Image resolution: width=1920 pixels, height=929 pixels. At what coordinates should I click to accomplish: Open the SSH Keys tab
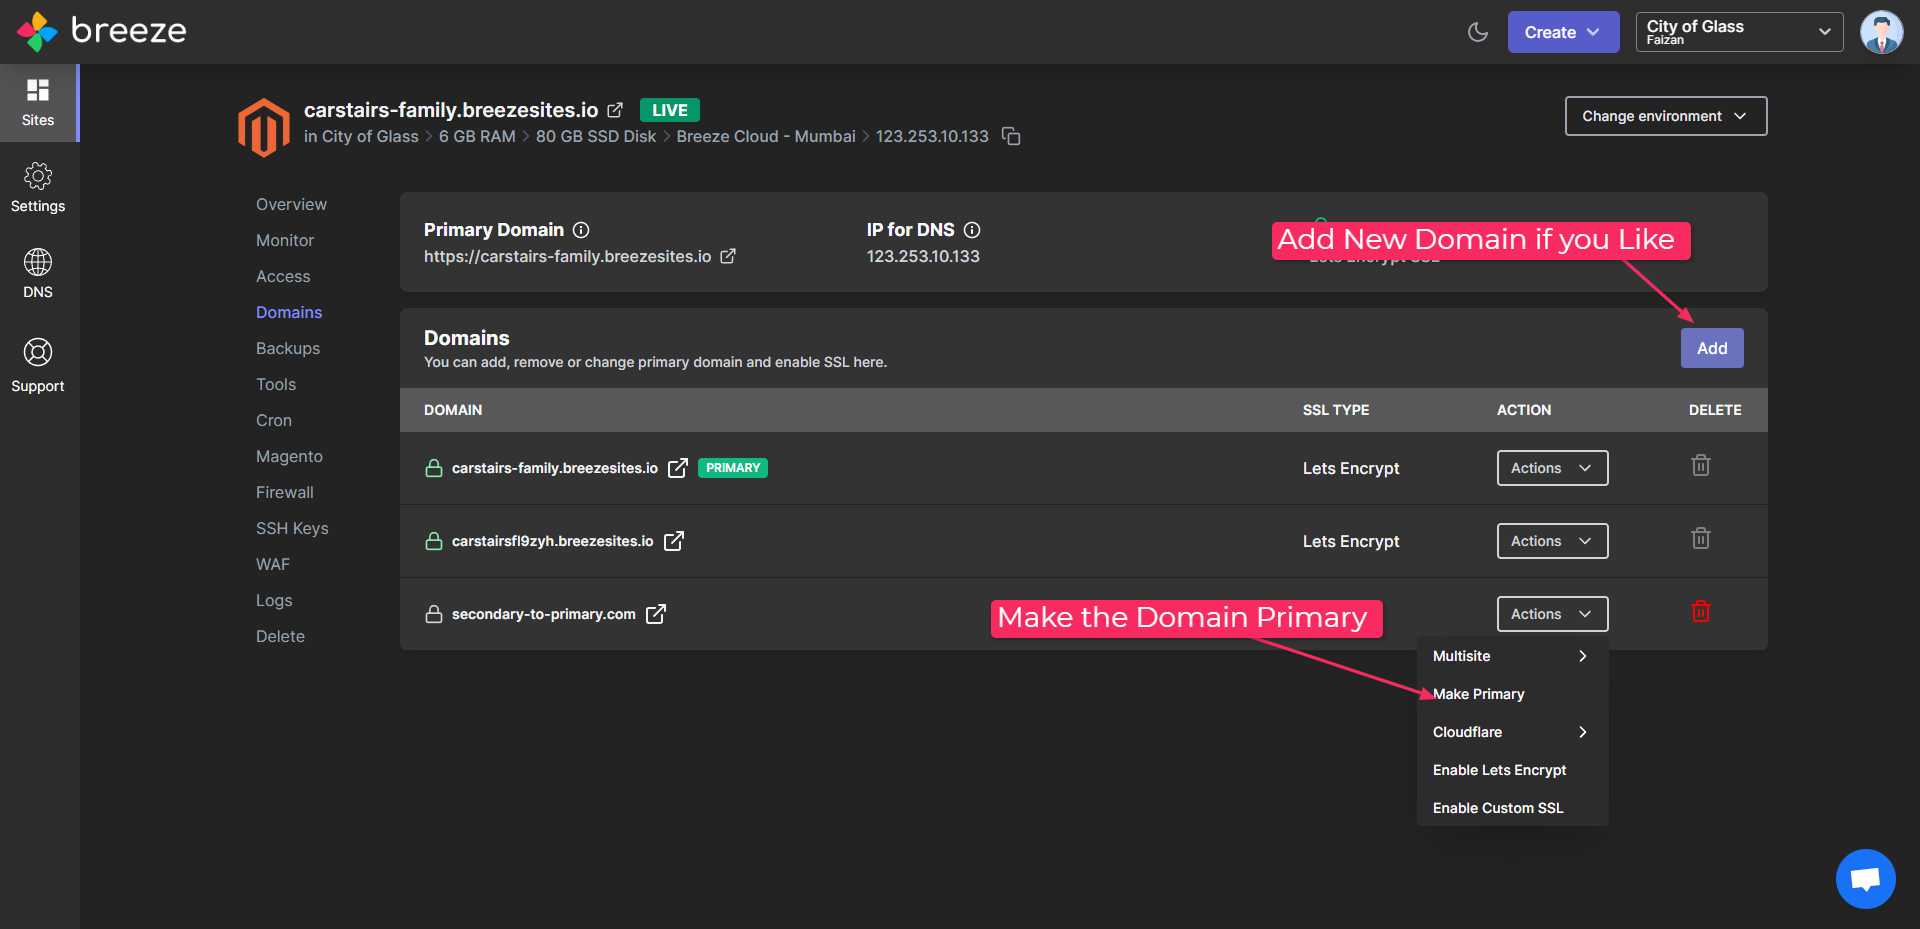(x=292, y=528)
